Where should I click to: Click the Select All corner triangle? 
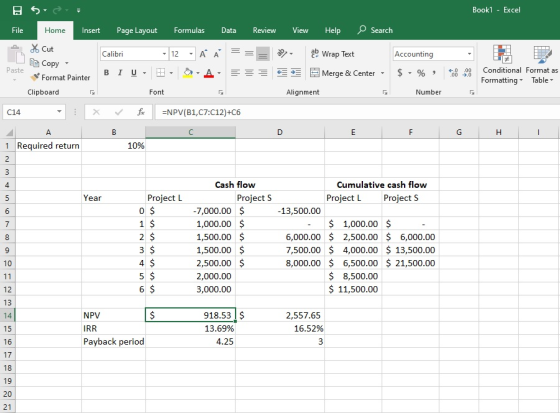(x=9, y=133)
